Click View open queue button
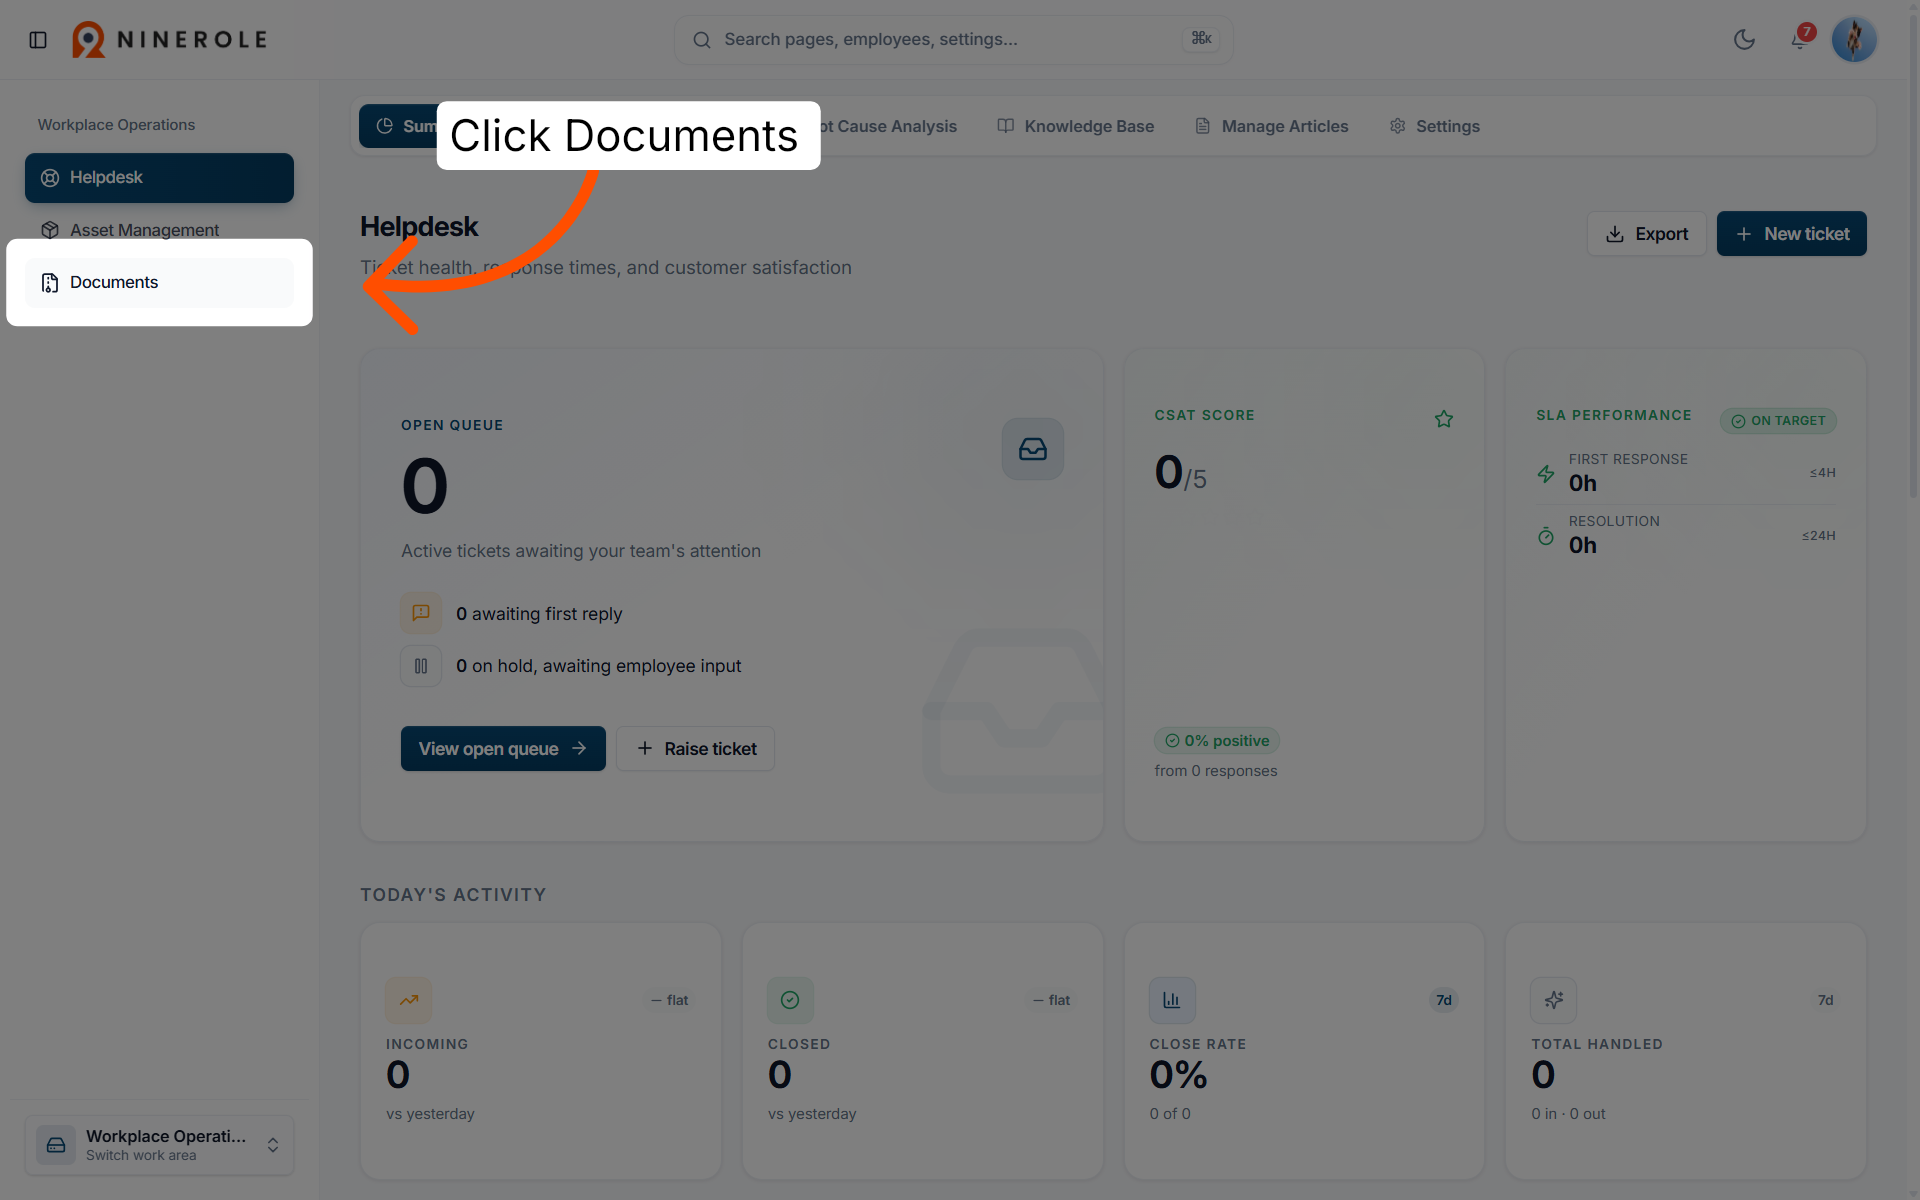The width and height of the screenshot is (1920, 1200). [503, 749]
